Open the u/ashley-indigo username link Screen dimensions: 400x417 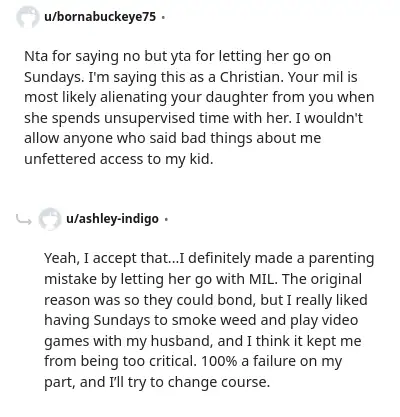coord(112,219)
